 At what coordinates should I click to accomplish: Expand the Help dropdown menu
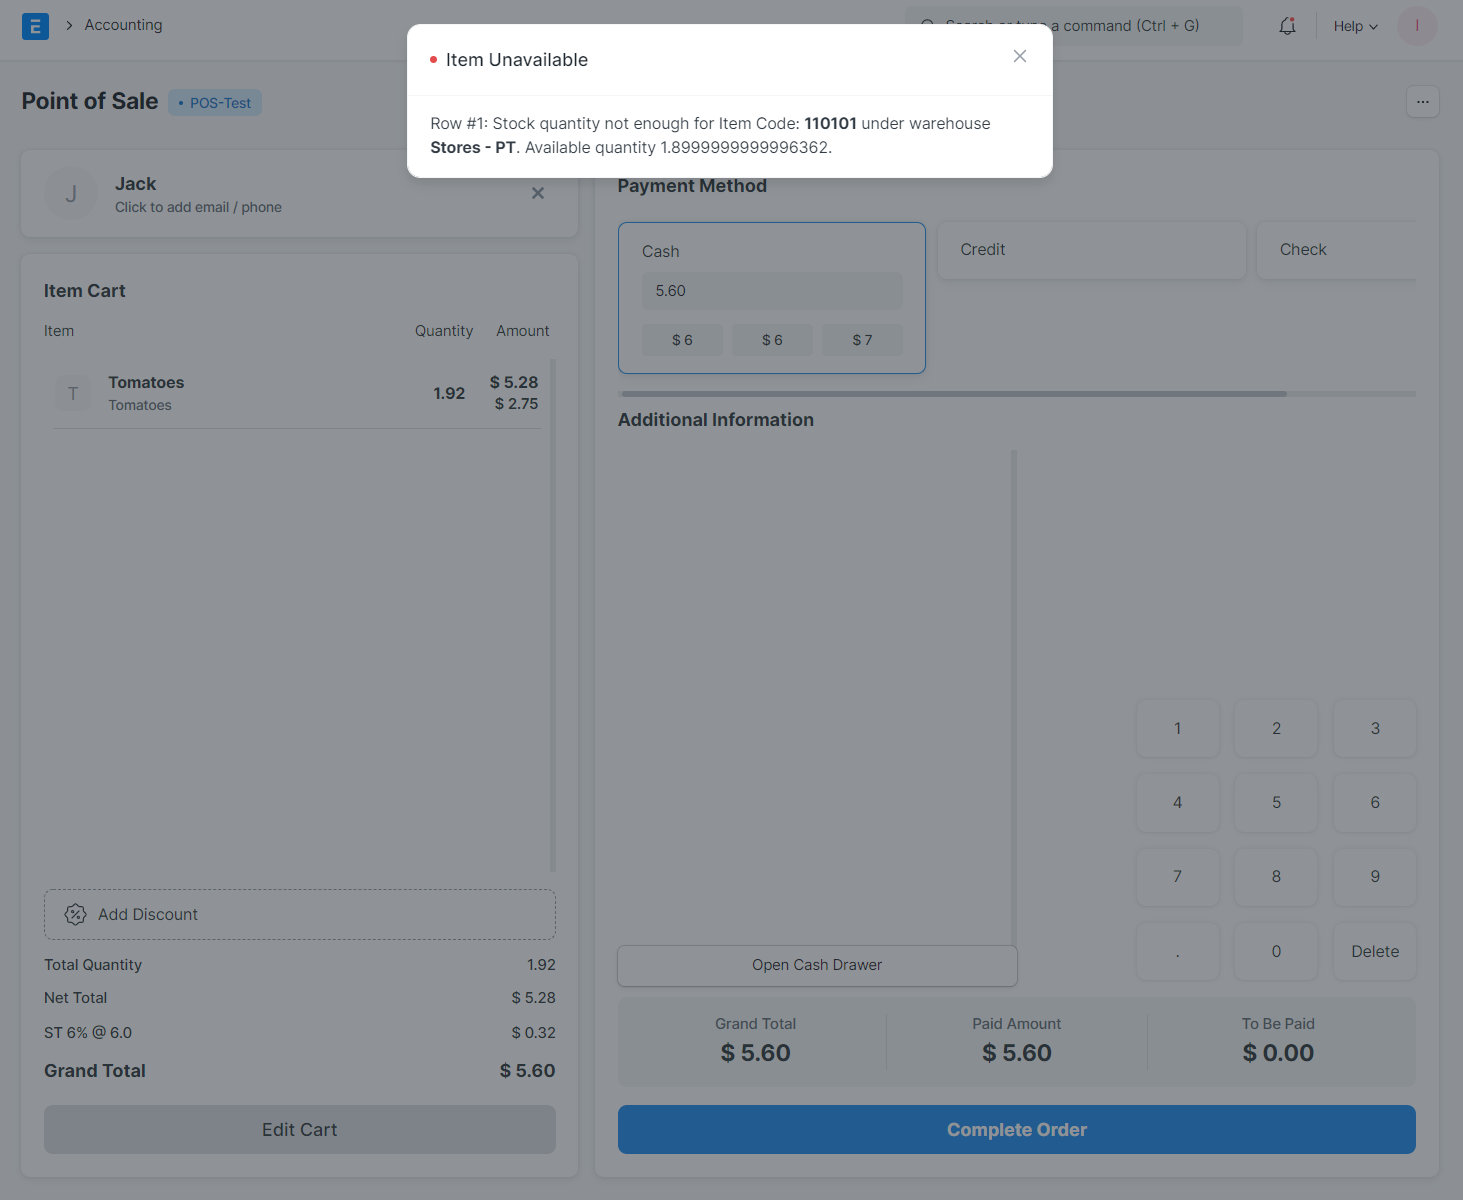point(1355,26)
